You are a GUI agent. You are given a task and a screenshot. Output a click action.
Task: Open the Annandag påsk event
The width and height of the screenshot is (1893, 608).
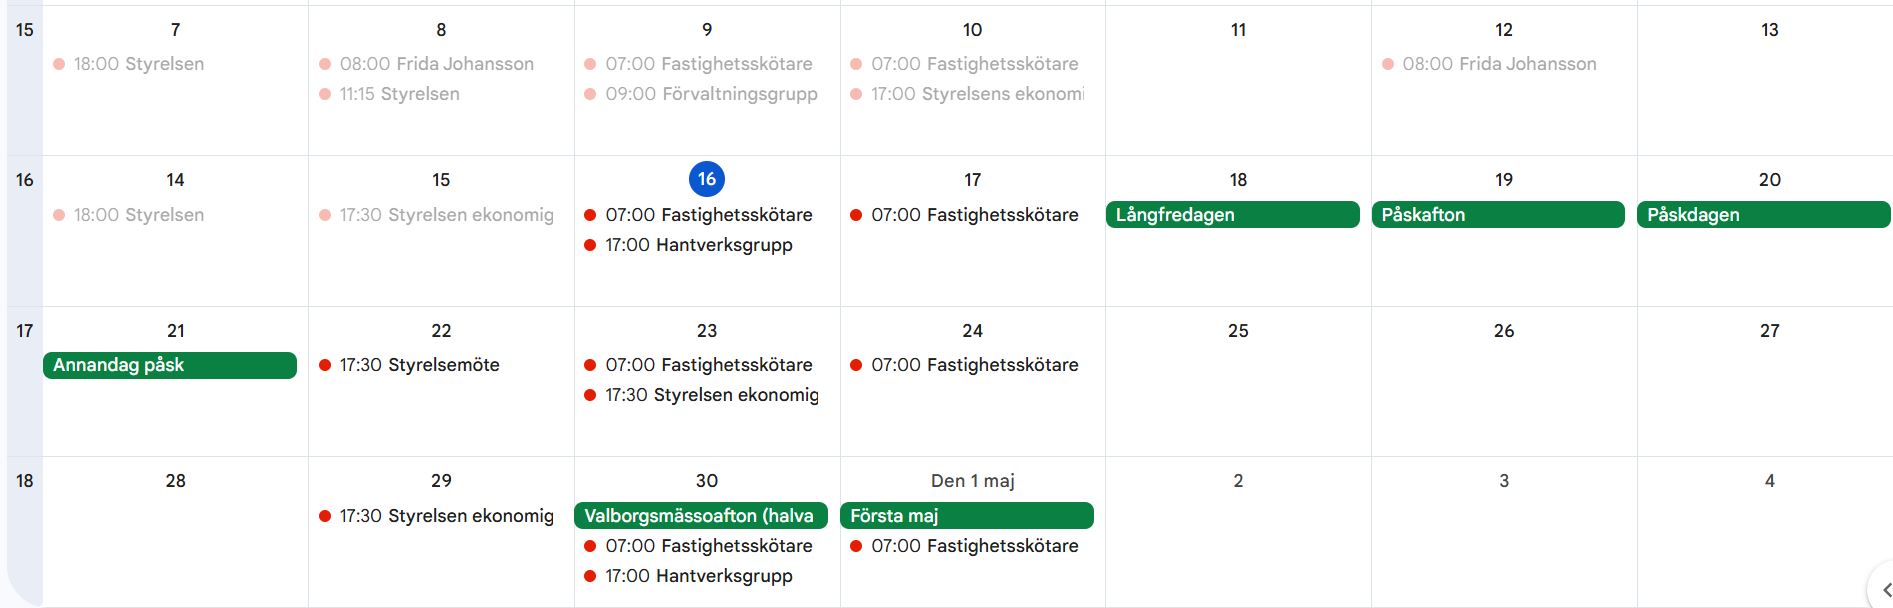[170, 365]
